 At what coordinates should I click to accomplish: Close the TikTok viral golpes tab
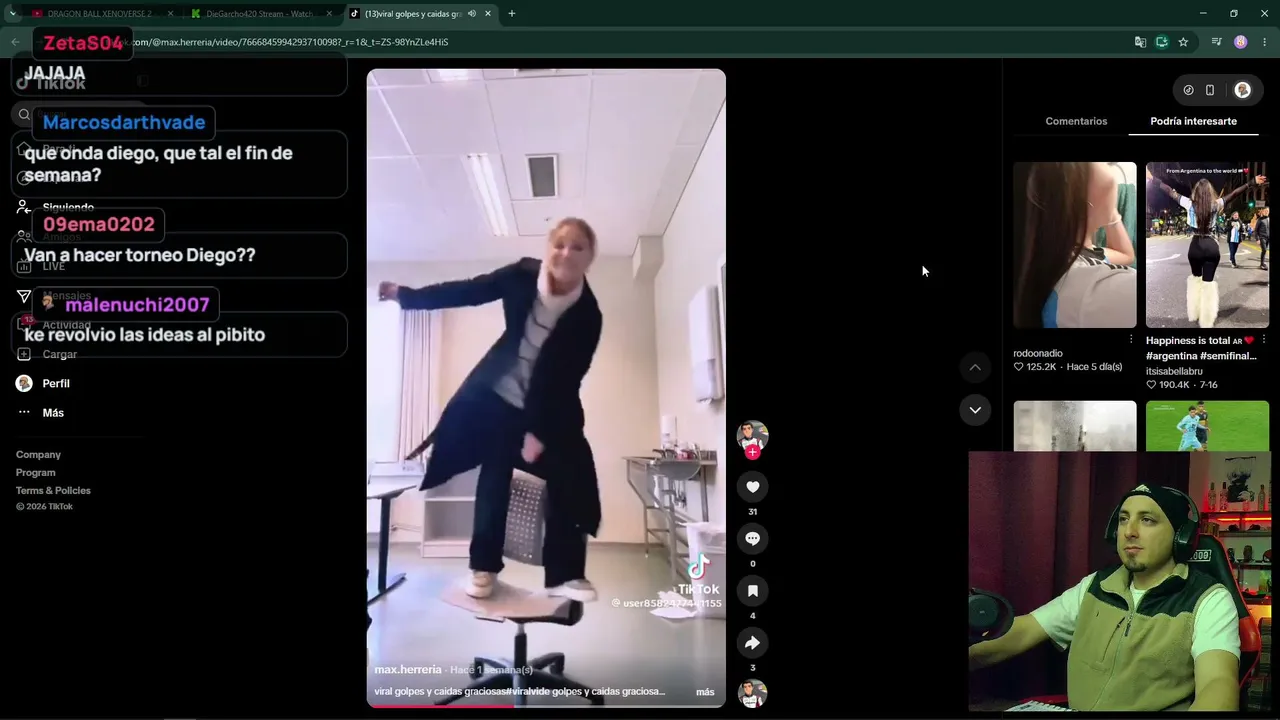click(488, 14)
